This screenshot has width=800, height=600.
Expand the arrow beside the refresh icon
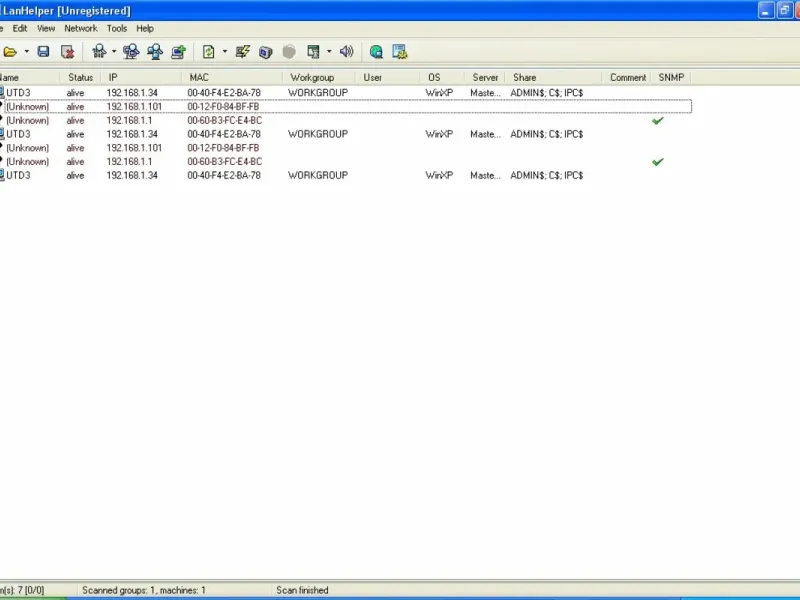click(x=224, y=52)
